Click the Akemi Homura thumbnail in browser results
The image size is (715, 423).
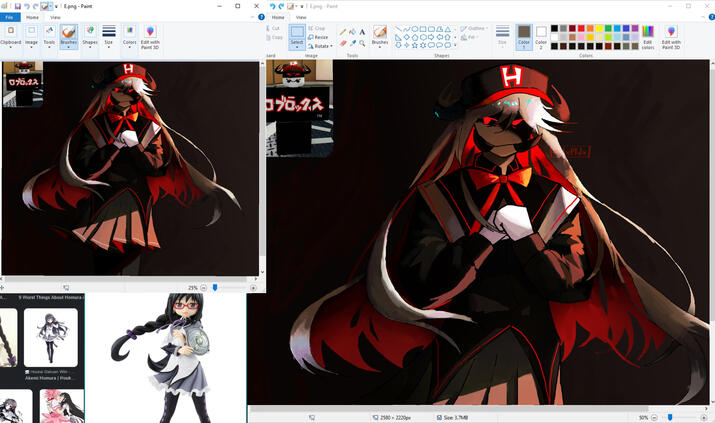[50, 337]
